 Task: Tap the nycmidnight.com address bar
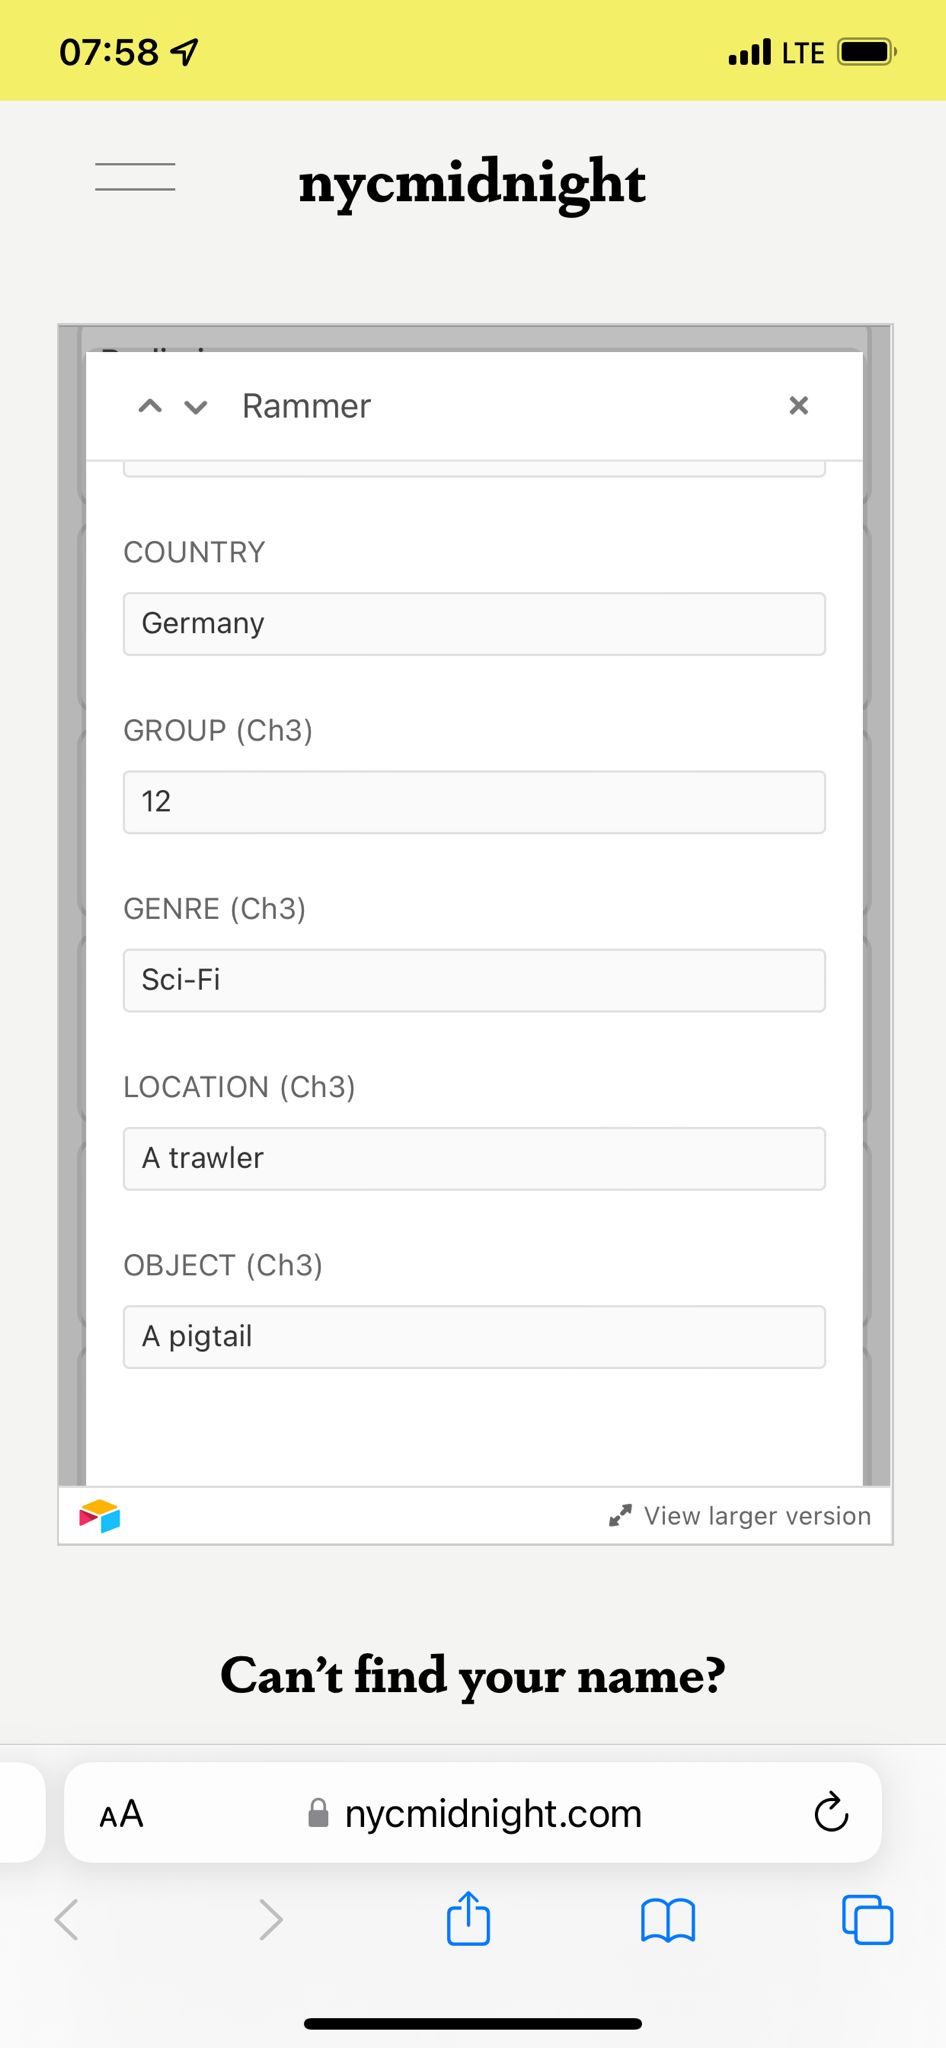click(x=490, y=1814)
